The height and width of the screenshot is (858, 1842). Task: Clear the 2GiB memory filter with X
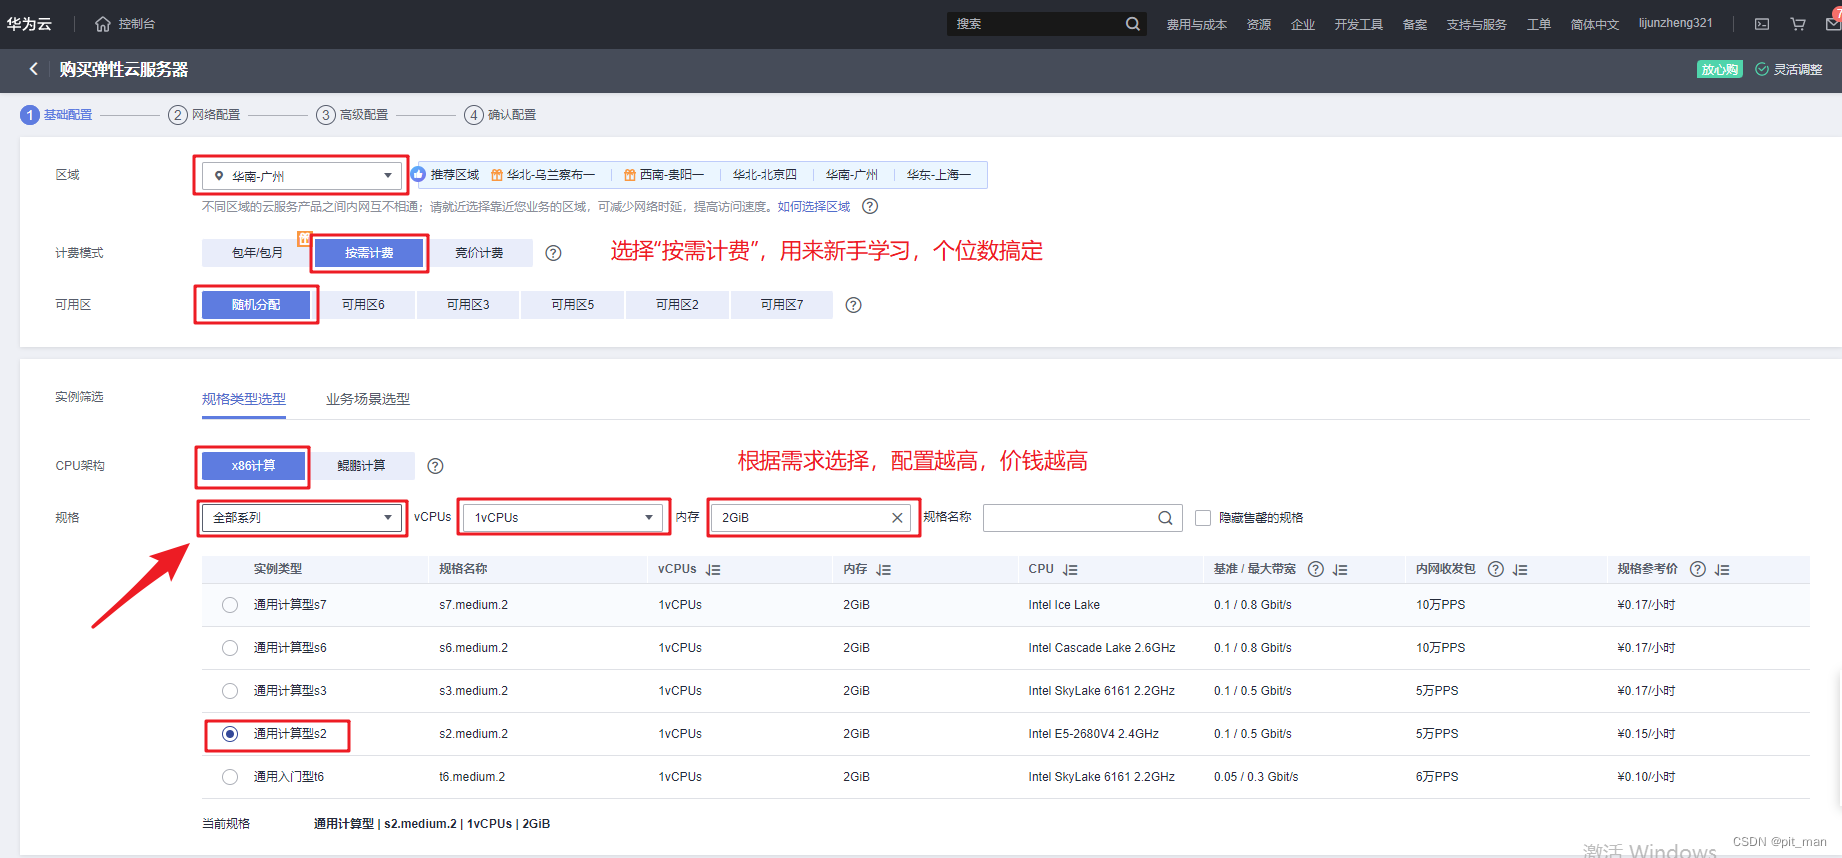[897, 518]
